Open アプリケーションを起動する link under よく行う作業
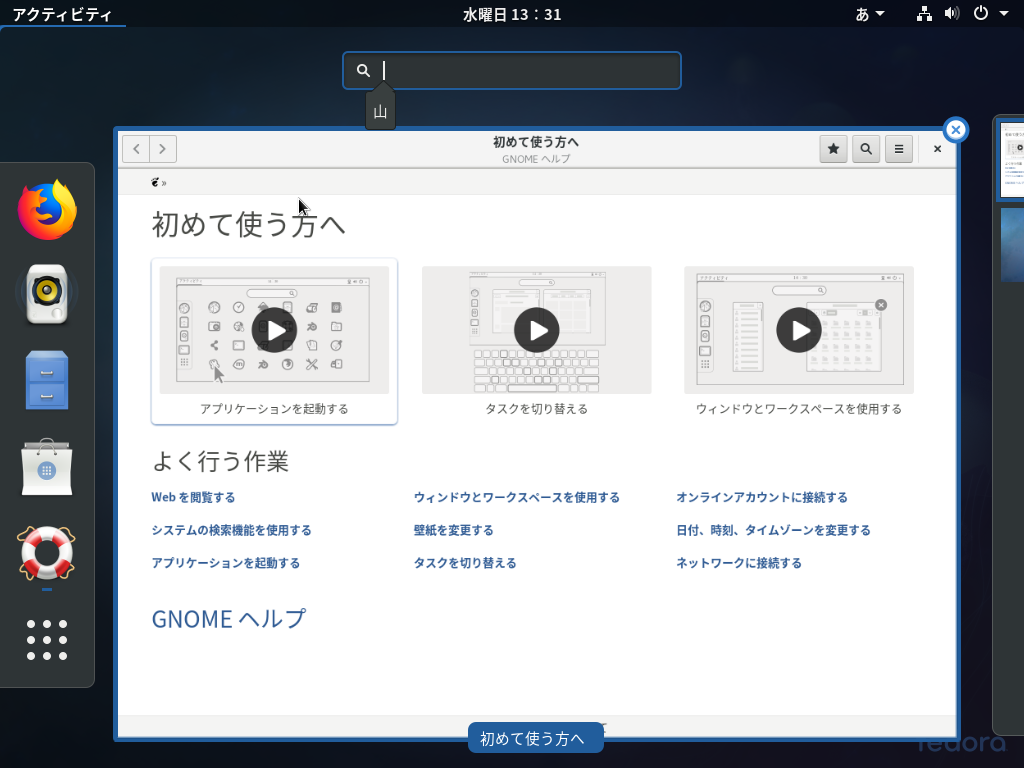The image size is (1024, 768). click(x=226, y=563)
